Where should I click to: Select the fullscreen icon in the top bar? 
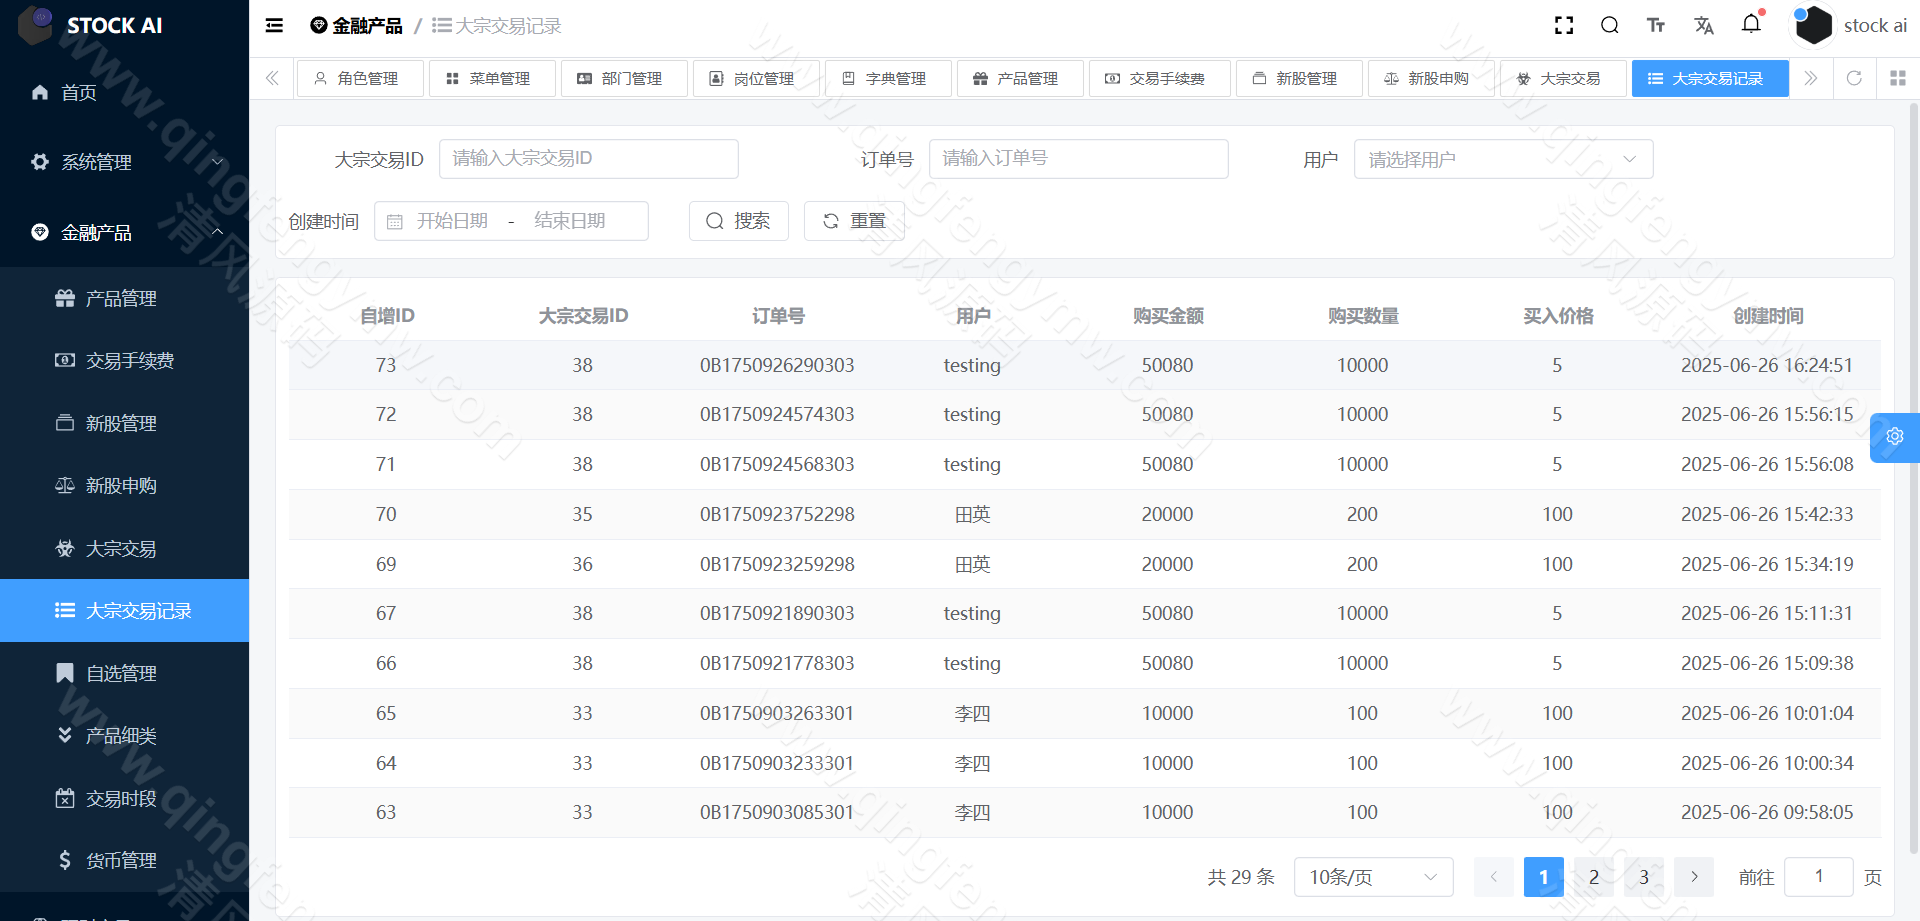[x=1563, y=25]
